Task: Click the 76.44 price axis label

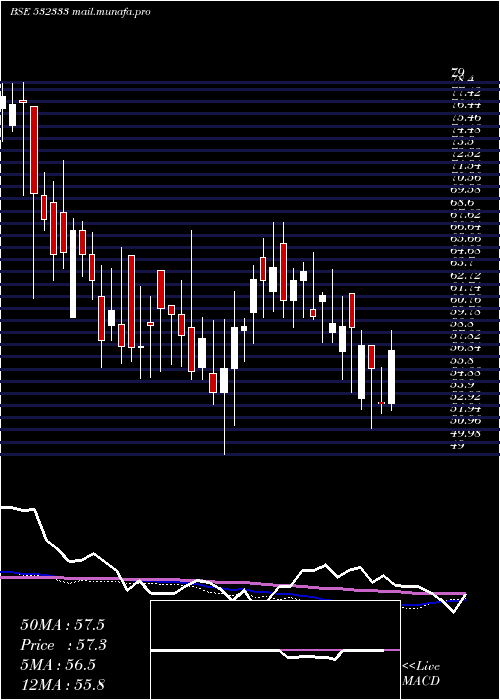Action: [466, 105]
